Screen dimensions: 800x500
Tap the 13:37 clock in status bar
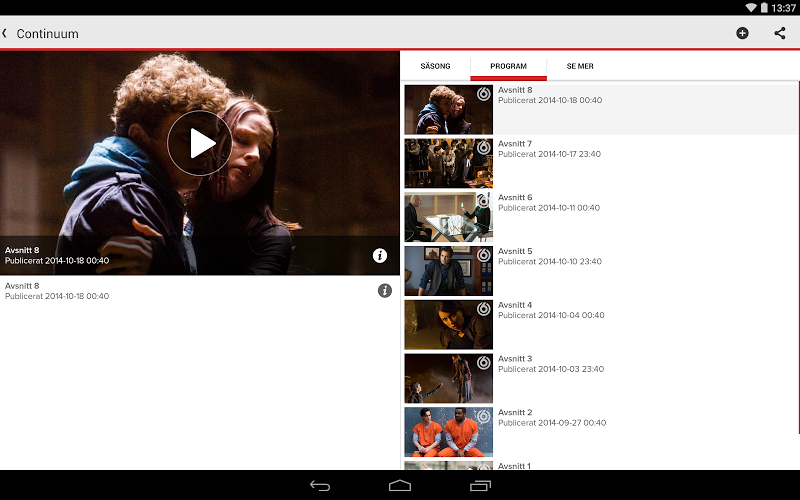tap(784, 8)
